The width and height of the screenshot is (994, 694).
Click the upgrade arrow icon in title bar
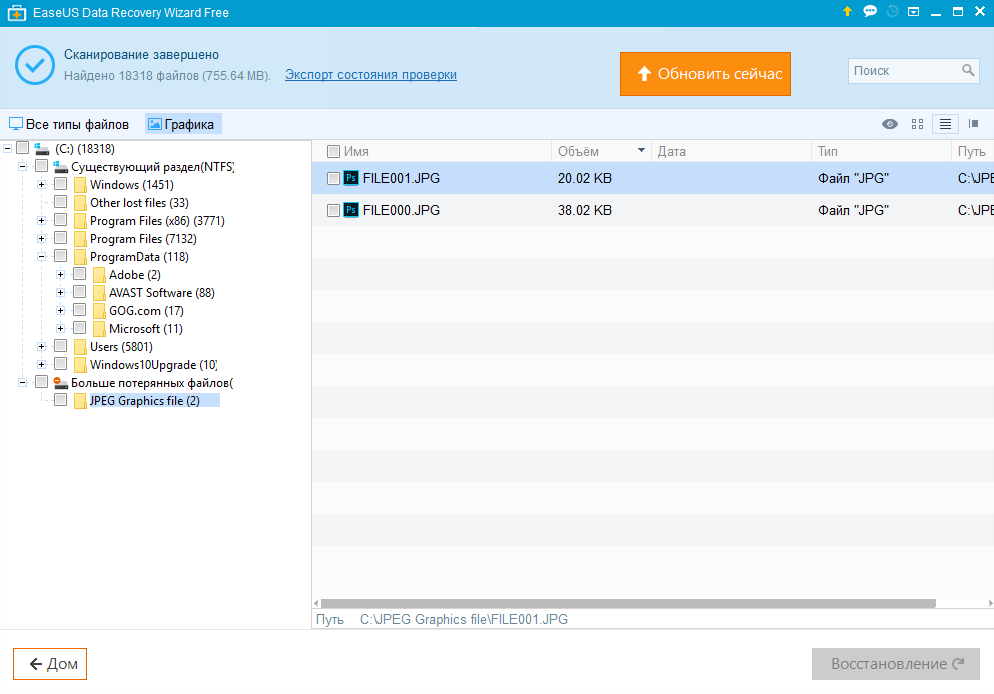847,11
